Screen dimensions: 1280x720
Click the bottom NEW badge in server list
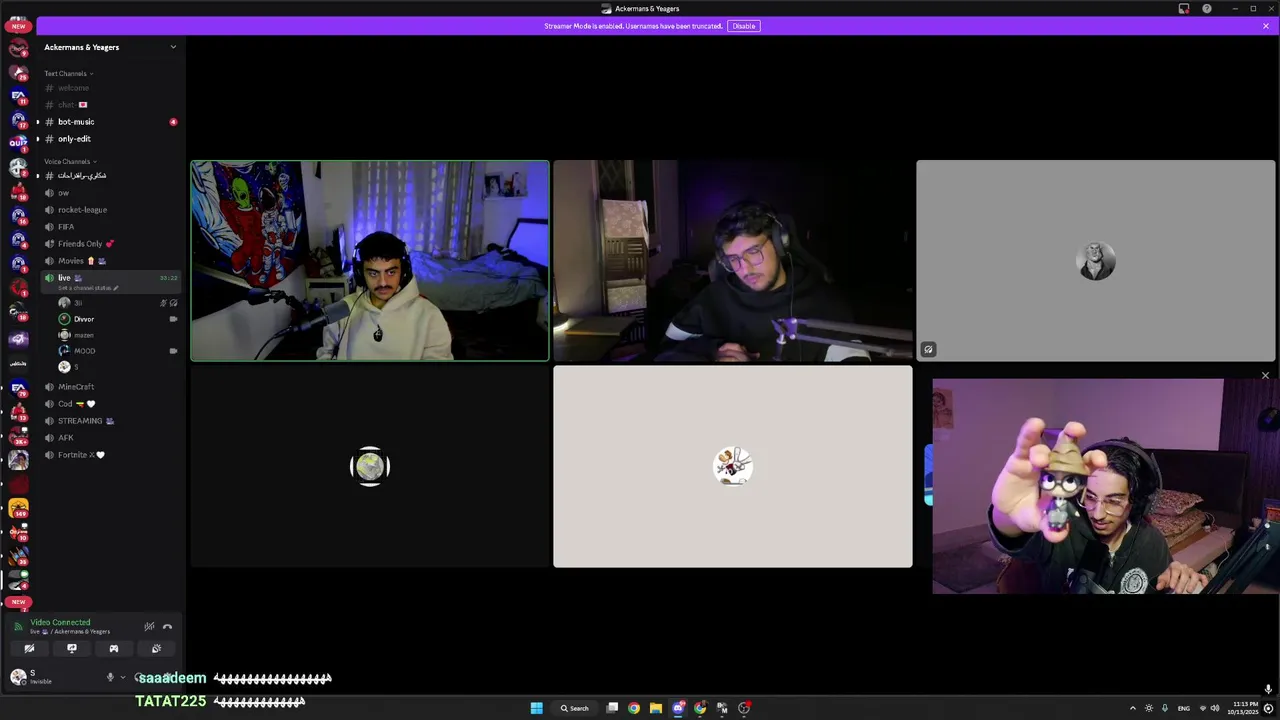(18, 602)
